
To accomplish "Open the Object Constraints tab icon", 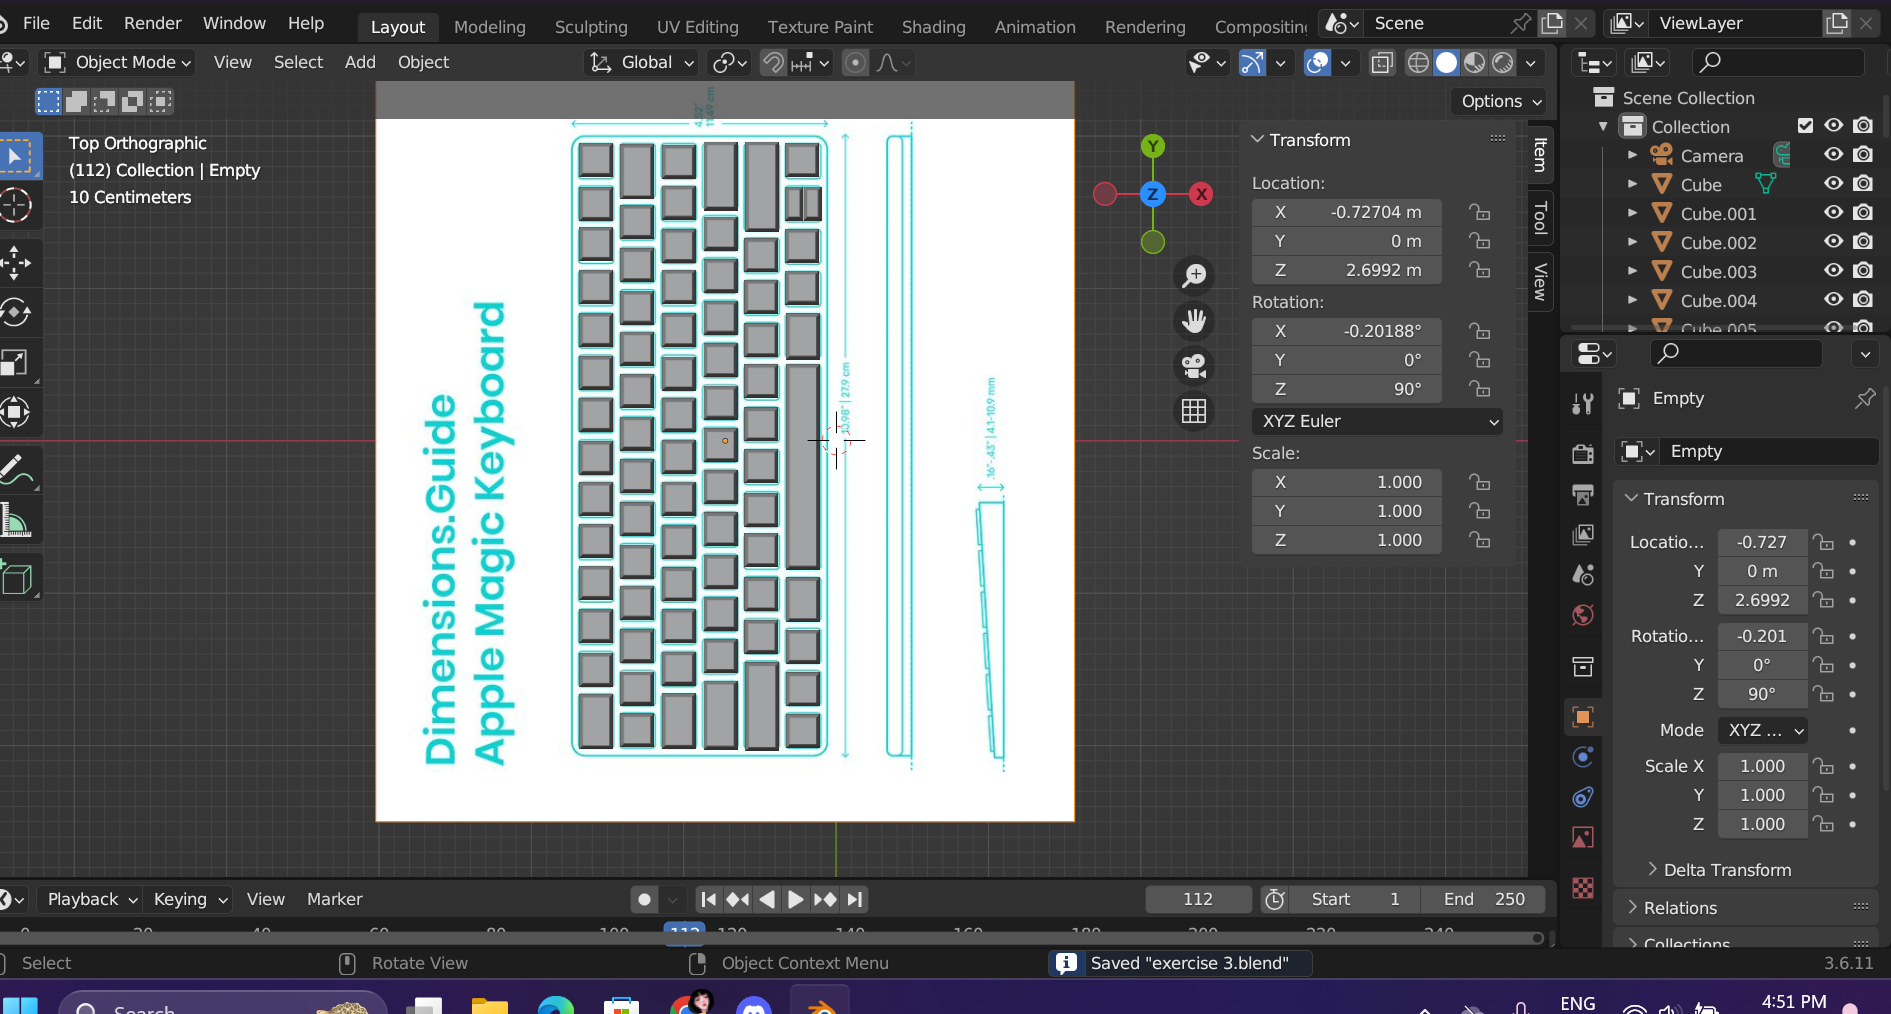I will tap(1582, 797).
